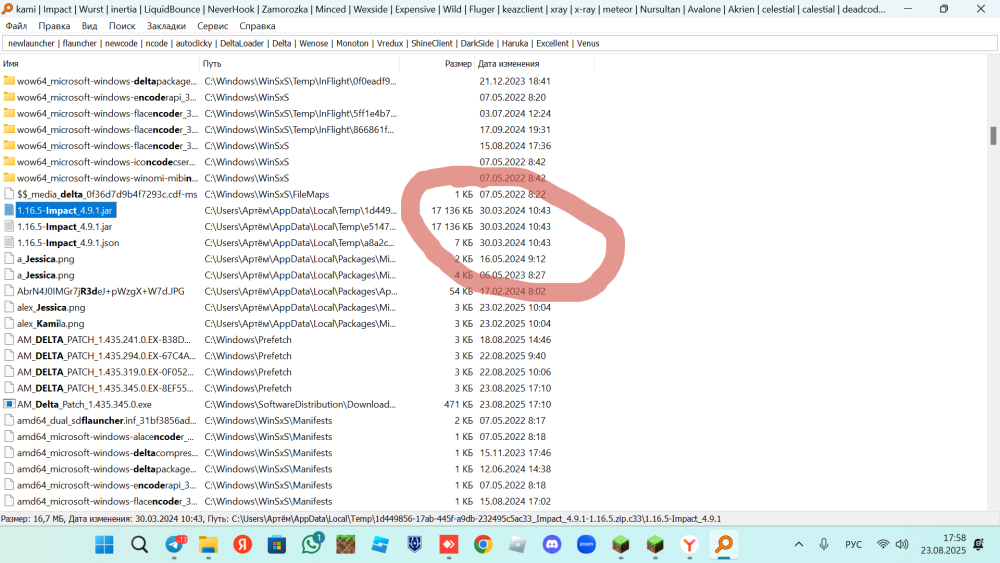
Task: Open the Файл menu
Action: tap(16, 26)
